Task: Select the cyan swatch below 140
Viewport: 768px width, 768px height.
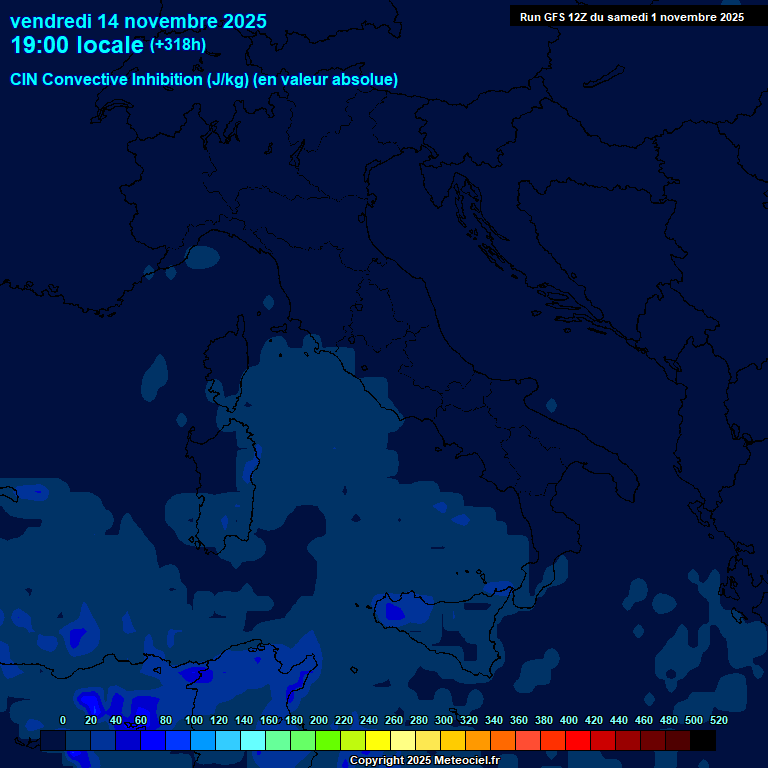Action: tap(253, 740)
